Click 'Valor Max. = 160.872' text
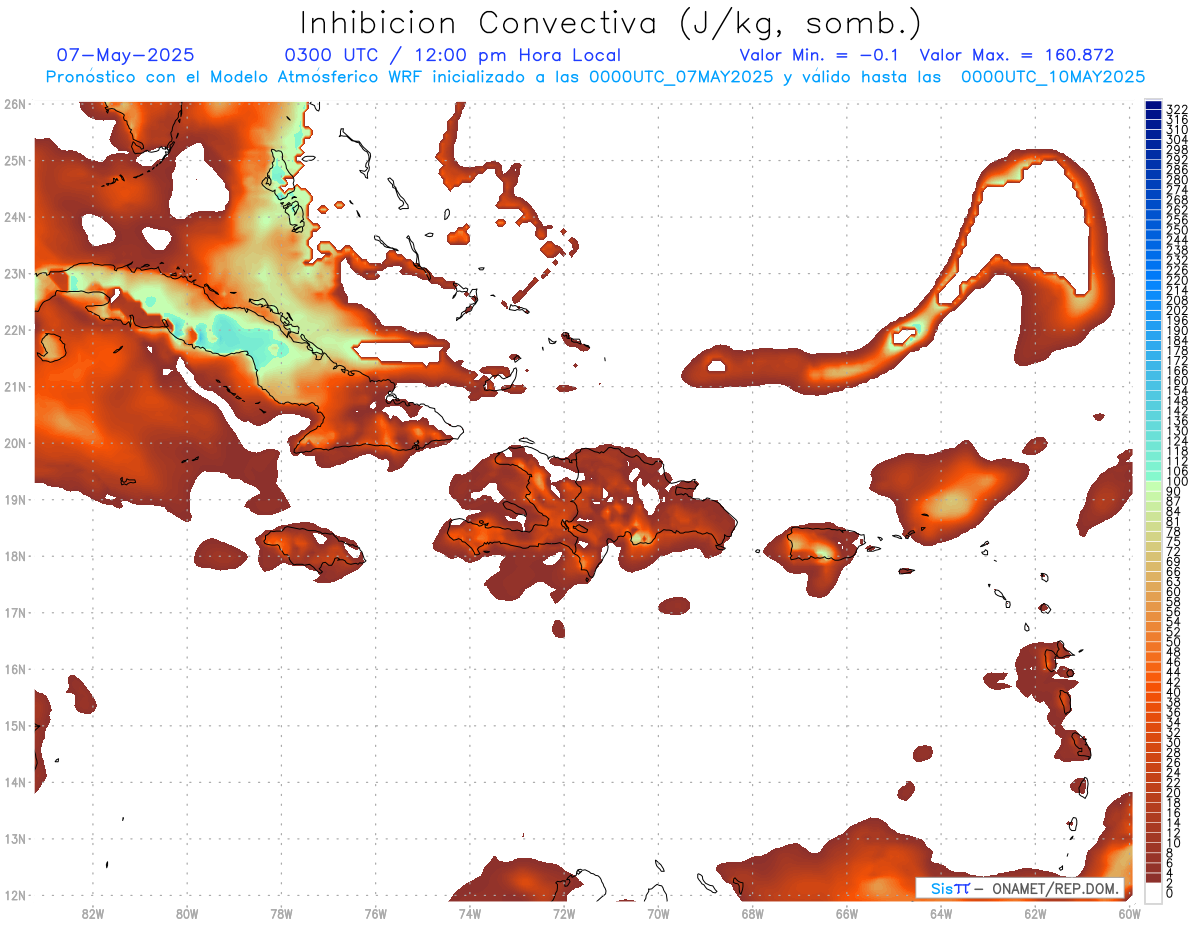 (x=1017, y=55)
